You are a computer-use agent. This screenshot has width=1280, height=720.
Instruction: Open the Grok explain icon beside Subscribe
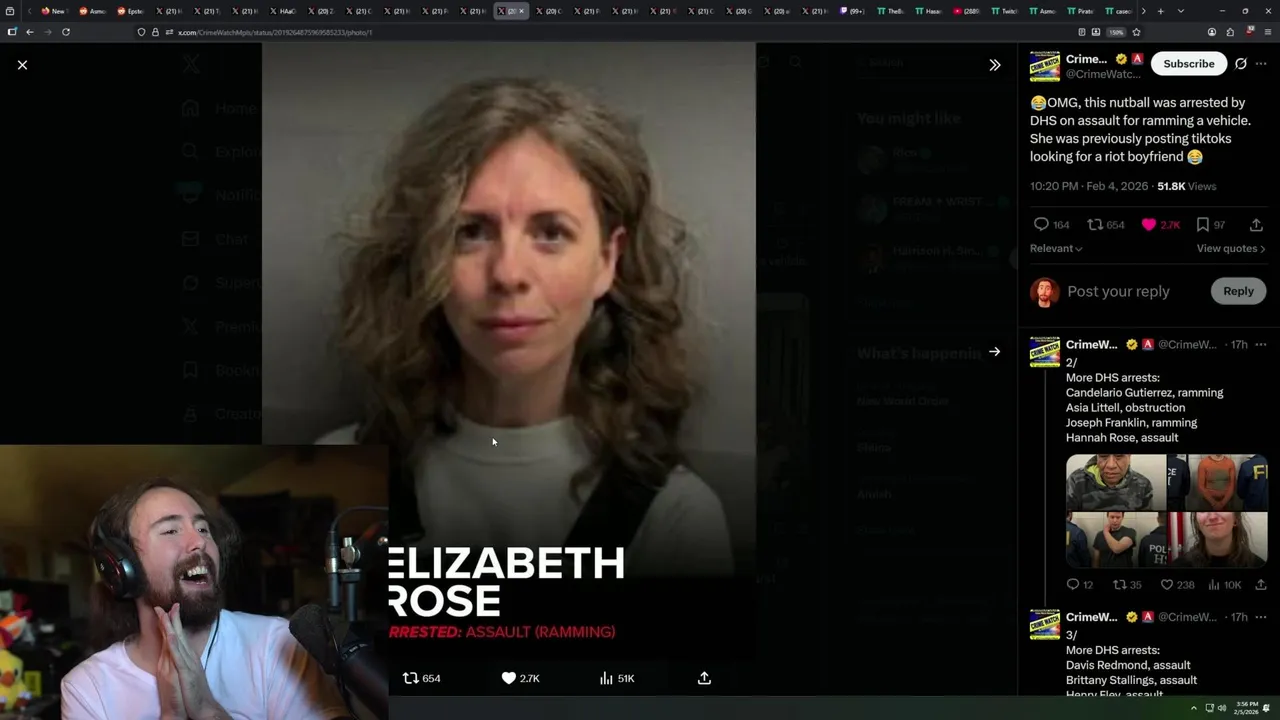point(1241,64)
